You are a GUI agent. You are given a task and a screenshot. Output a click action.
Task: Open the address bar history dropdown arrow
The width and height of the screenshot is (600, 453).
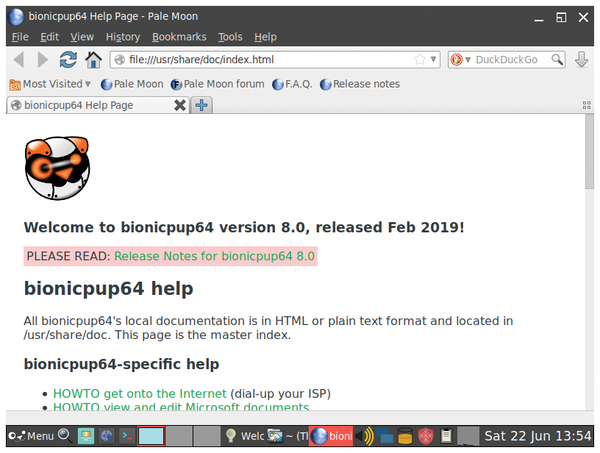click(x=433, y=59)
